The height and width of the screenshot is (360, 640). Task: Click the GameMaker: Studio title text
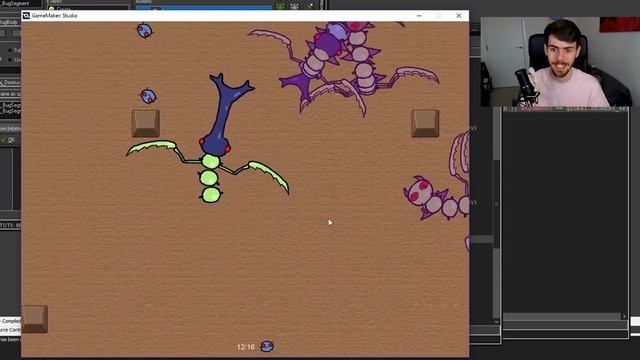click(54, 16)
